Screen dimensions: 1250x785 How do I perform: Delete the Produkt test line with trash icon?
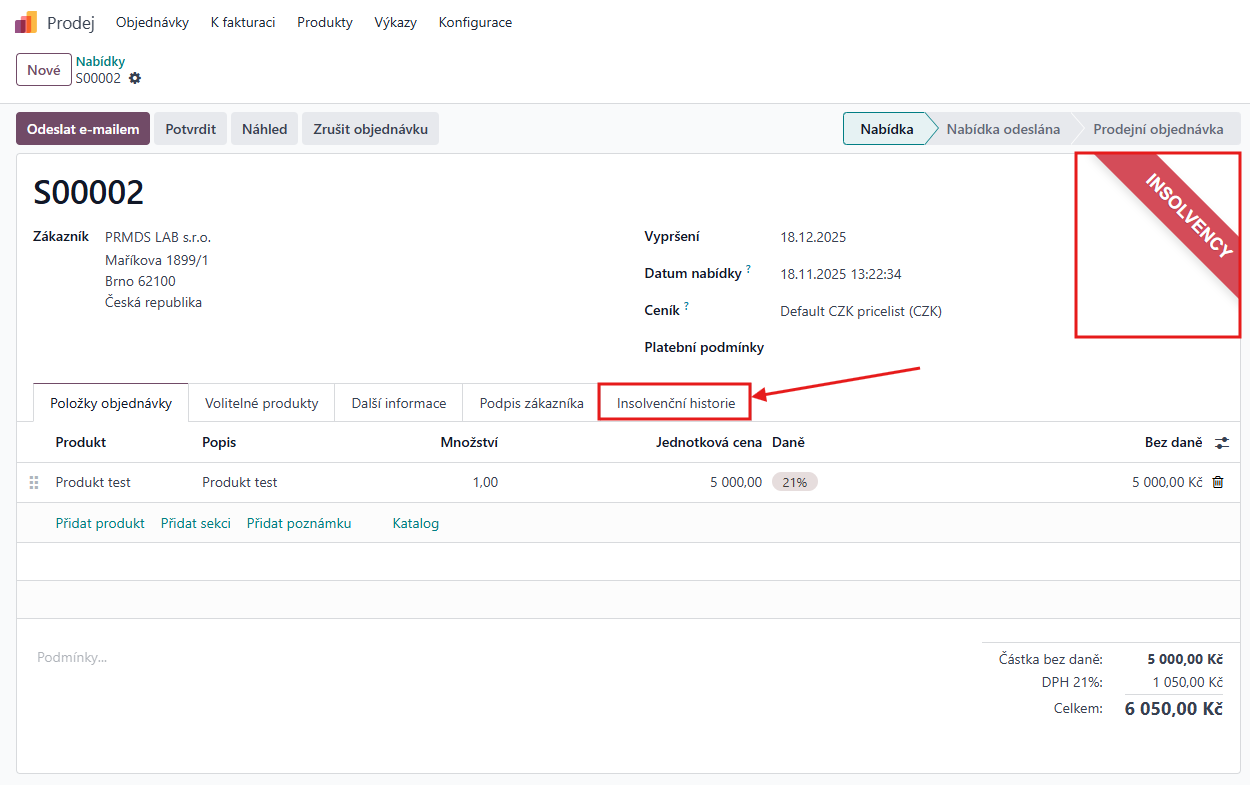(x=1217, y=482)
